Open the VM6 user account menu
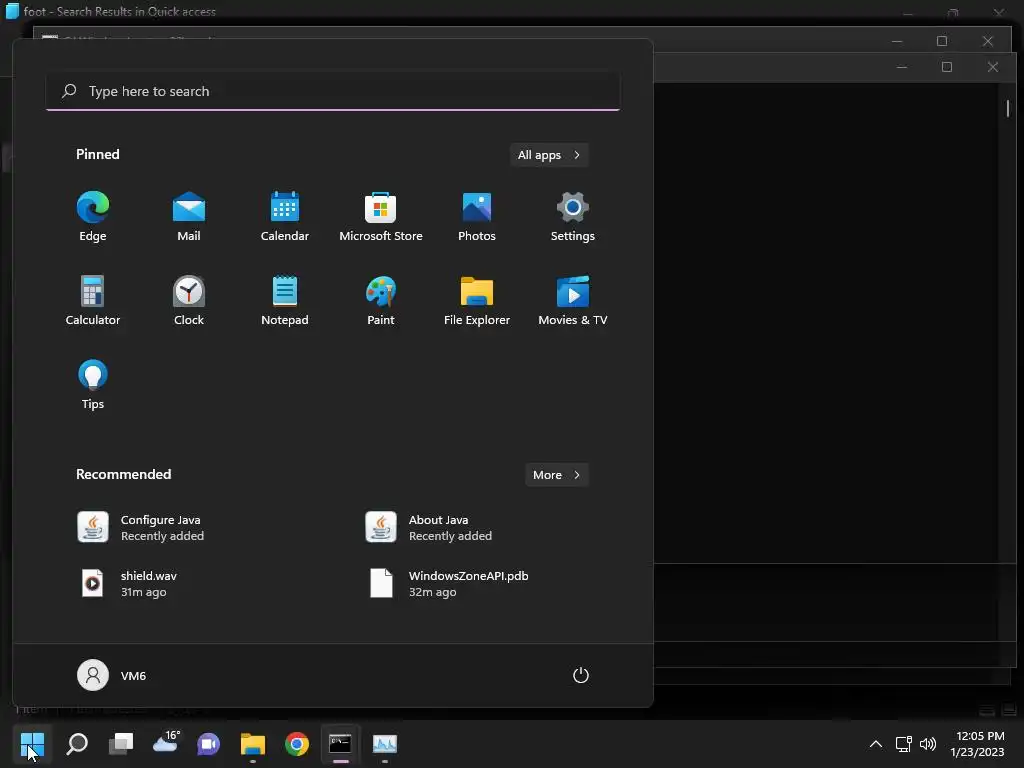The width and height of the screenshot is (1024, 768). click(x=112, y=675)
